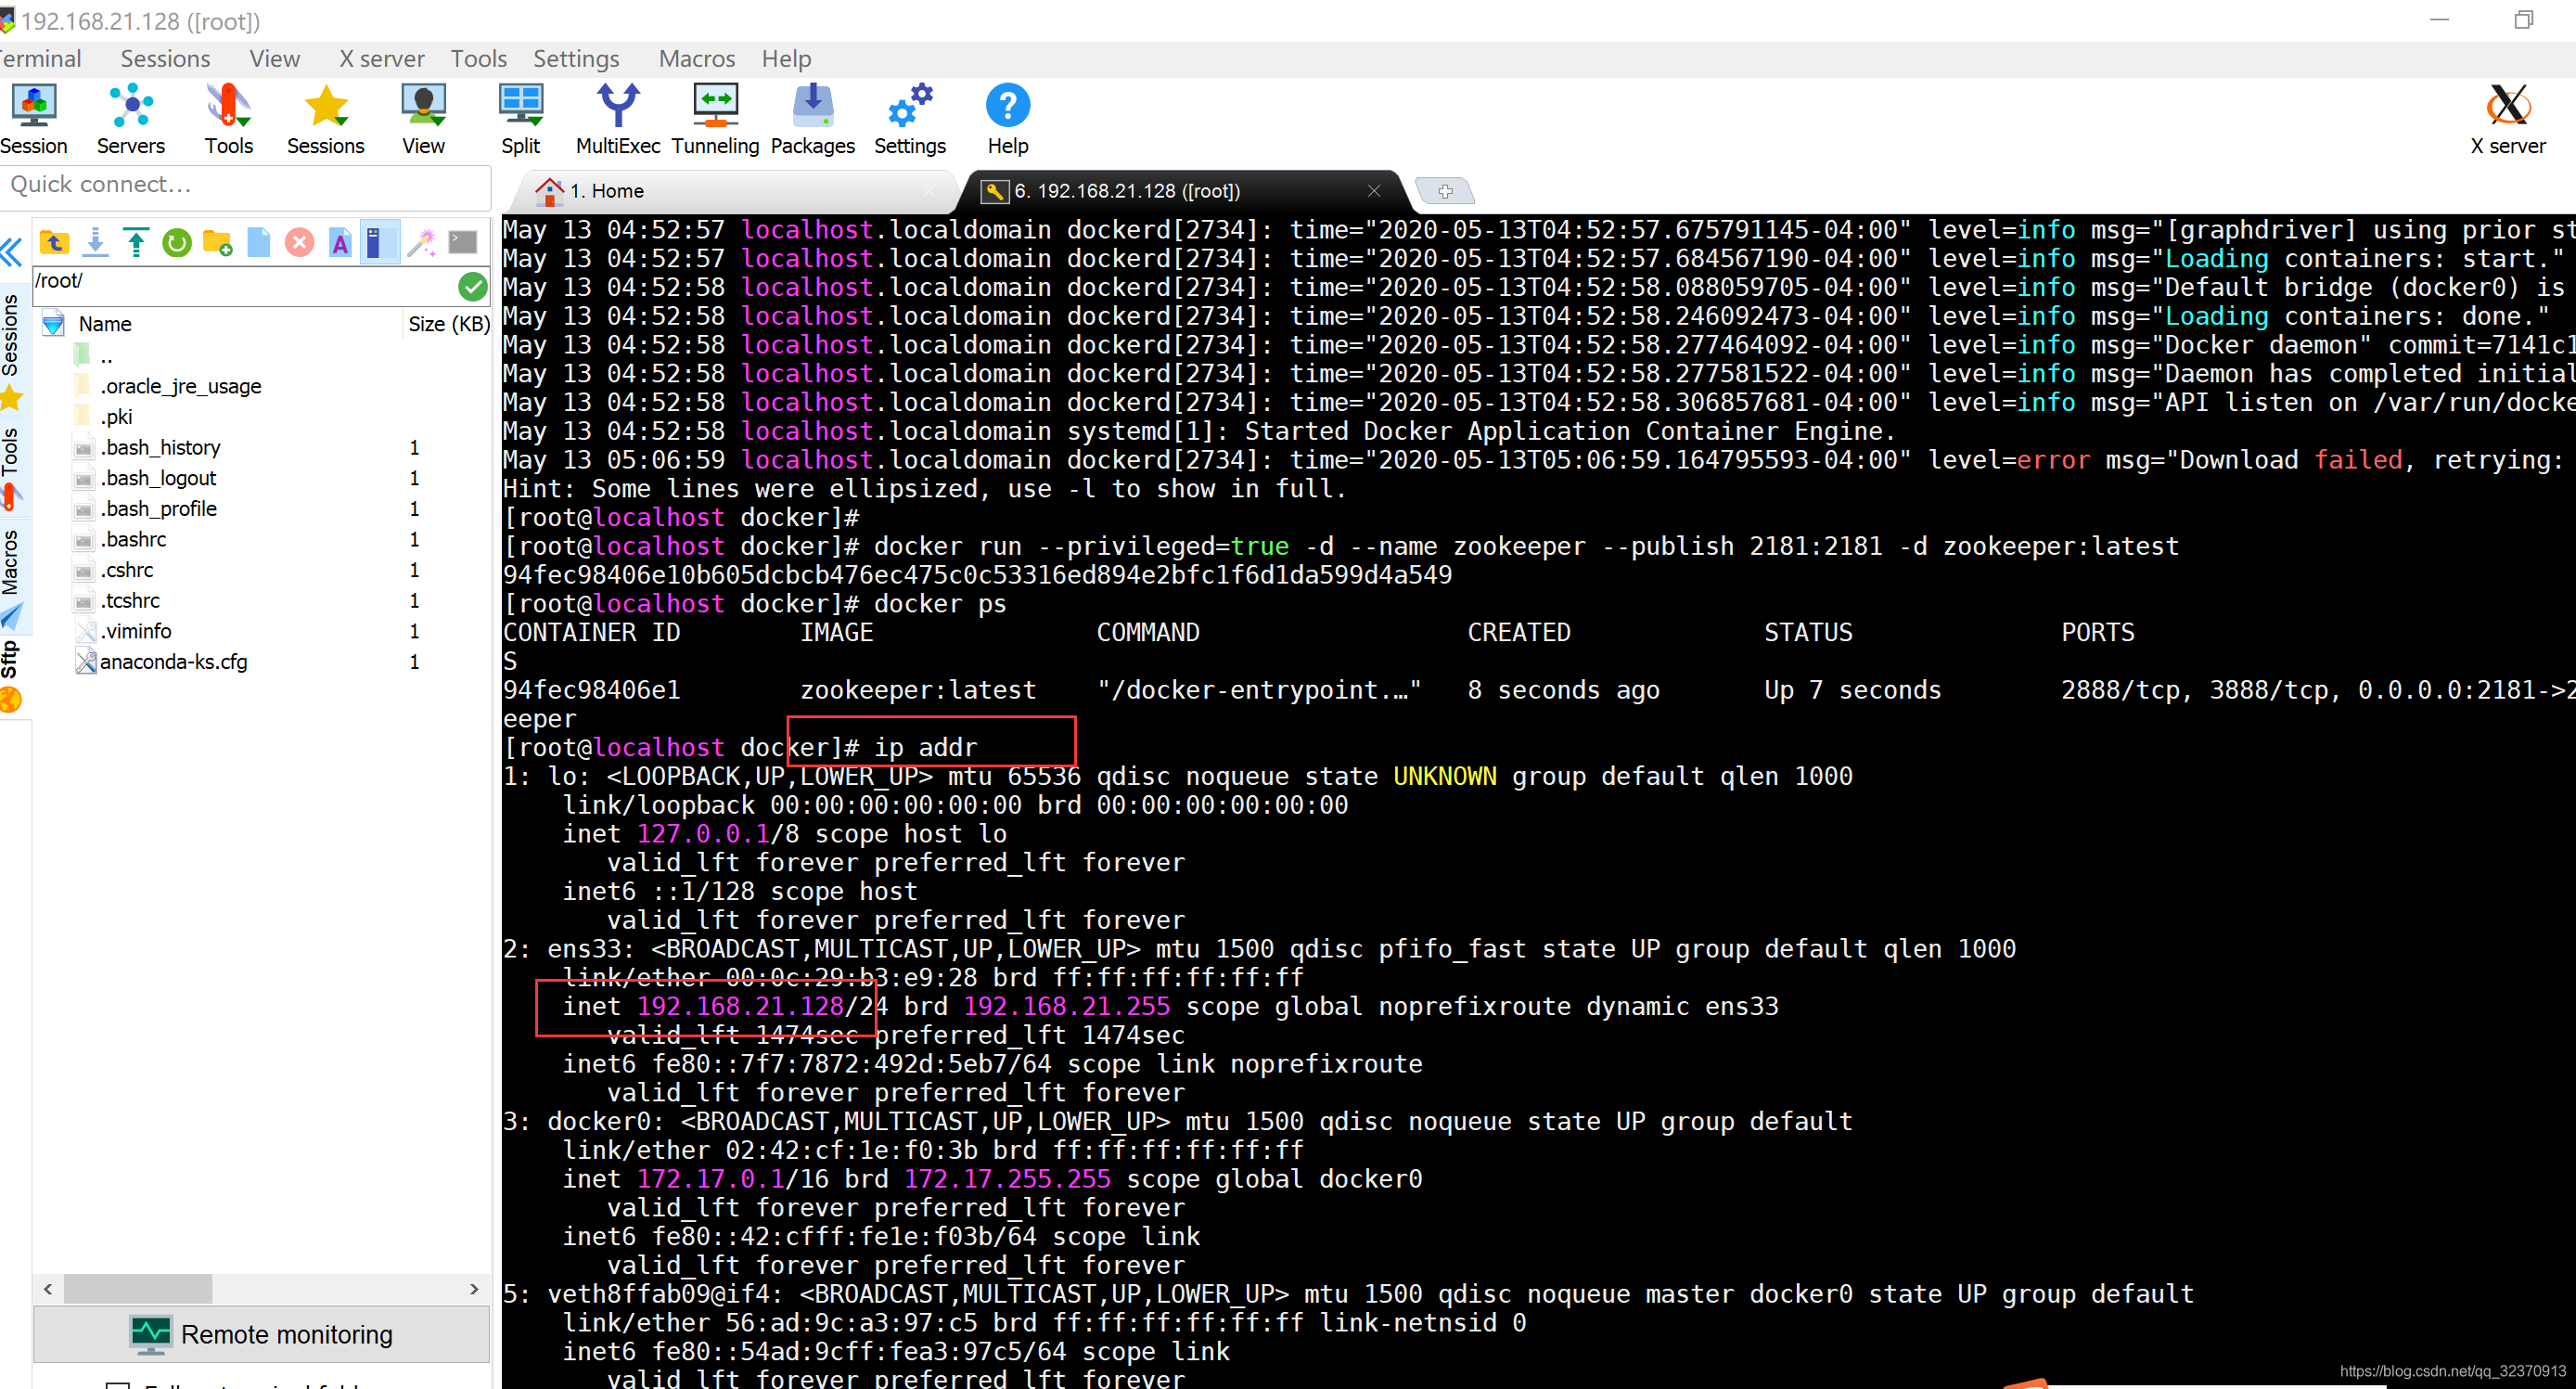Open the Macros menu
The height and width of the screenshot is (1389, 2576).
pos(696,59)
